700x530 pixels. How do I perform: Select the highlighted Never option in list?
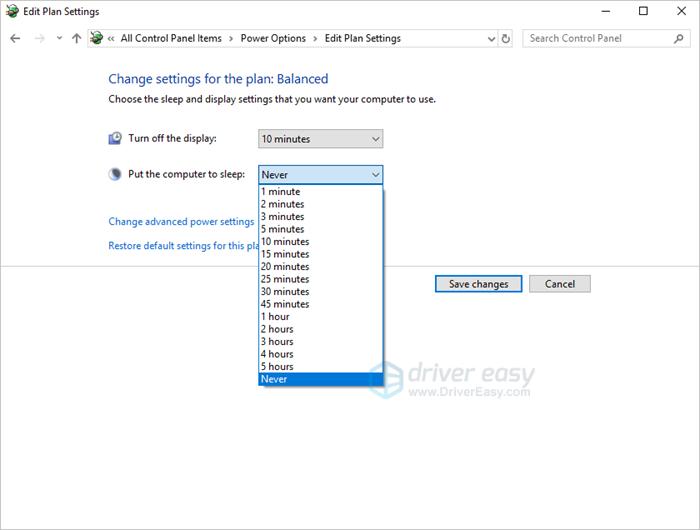click(x=321, y=379)
